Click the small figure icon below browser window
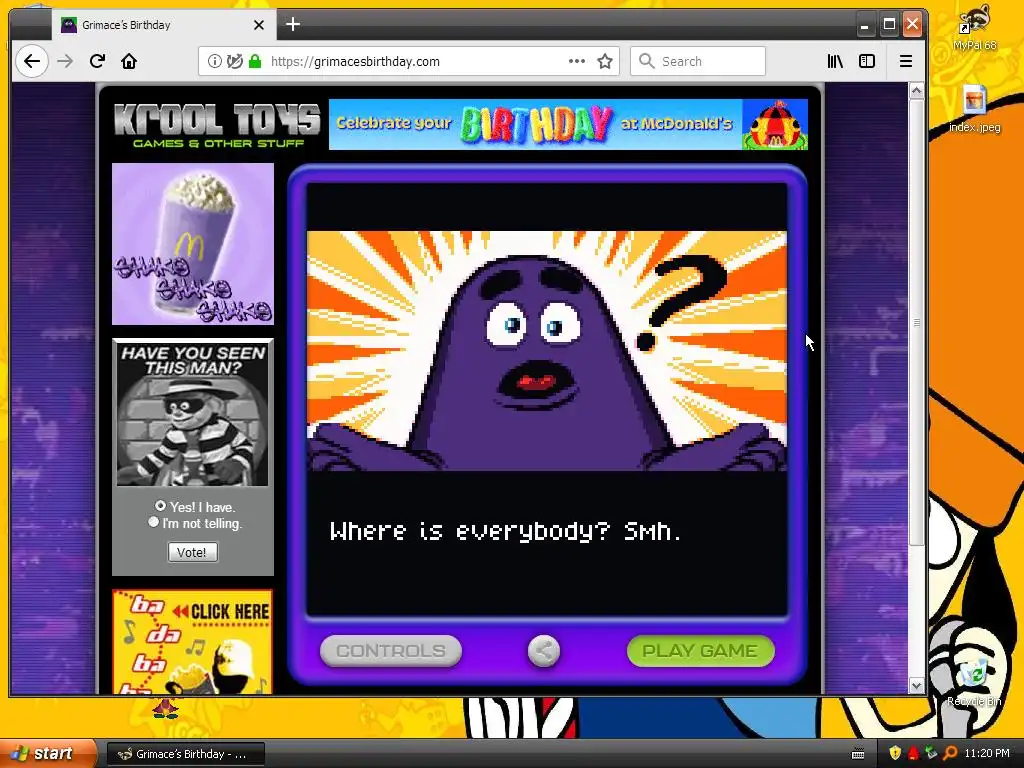 165,707
